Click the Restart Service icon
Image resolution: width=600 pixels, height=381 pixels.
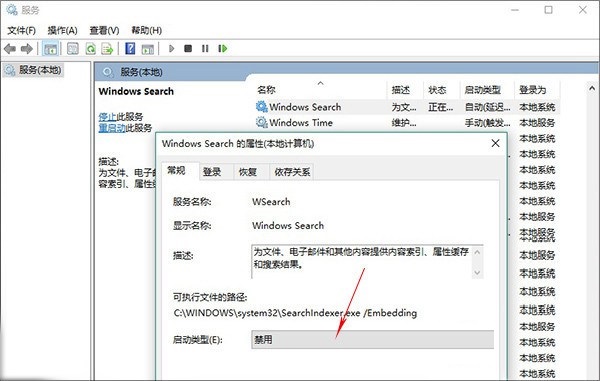point(223,49)
